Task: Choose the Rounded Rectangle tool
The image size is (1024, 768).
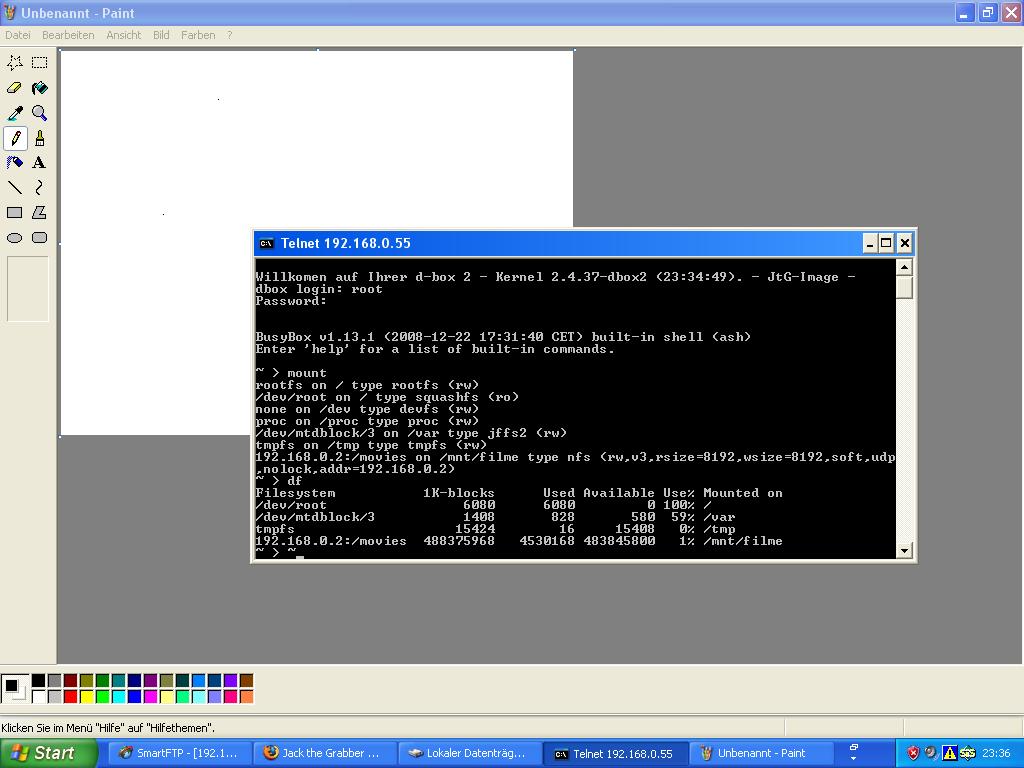Action: pos(39,238)
